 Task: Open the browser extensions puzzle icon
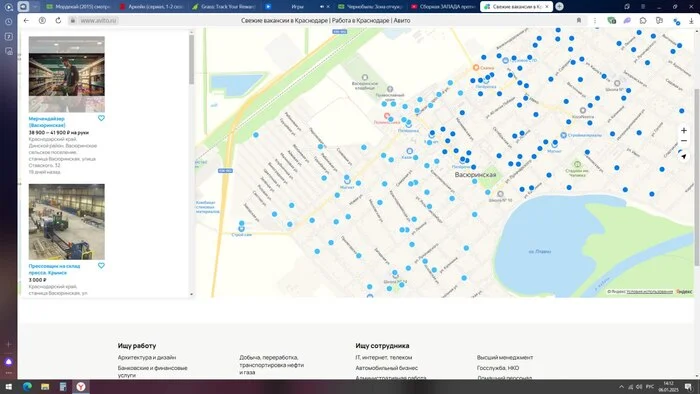[643, 21]
